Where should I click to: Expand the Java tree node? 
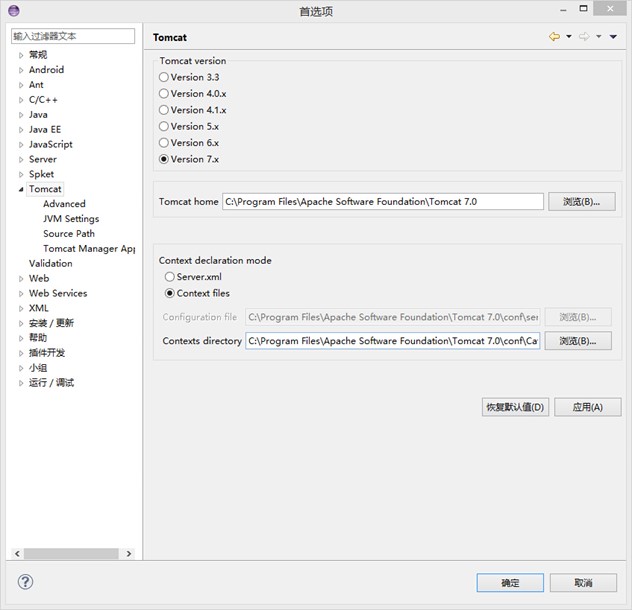[x=21, y=115]
